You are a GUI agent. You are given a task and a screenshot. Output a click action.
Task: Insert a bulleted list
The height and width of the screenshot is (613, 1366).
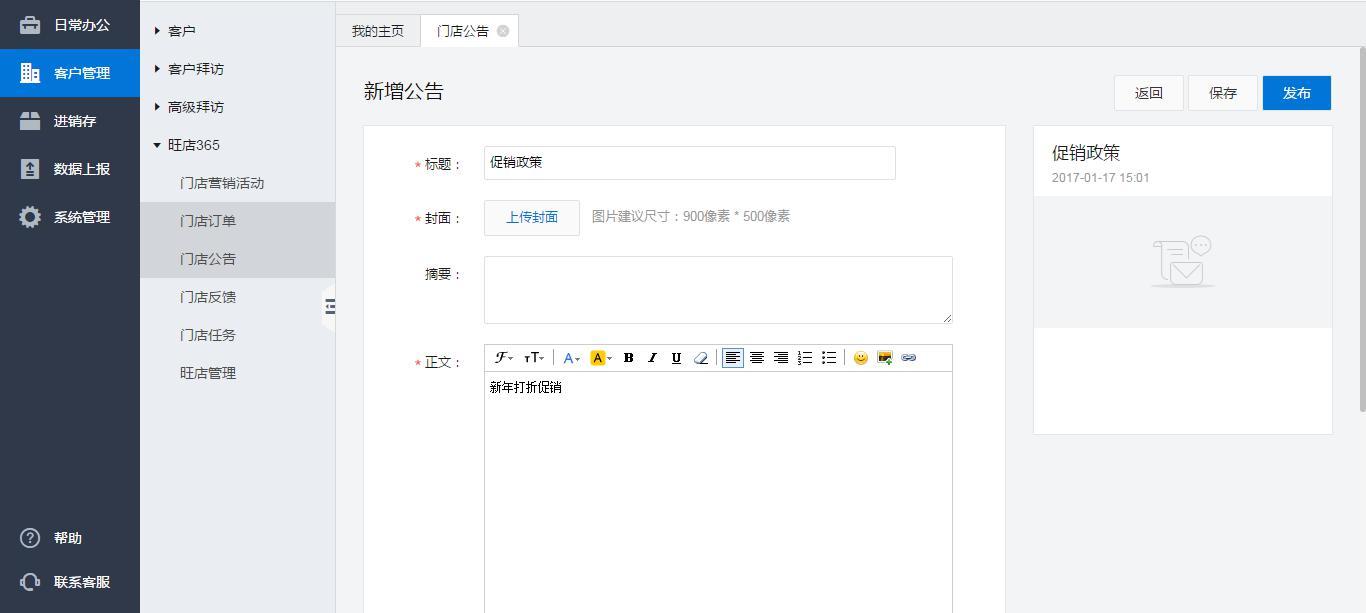click(x=829, y=358)
